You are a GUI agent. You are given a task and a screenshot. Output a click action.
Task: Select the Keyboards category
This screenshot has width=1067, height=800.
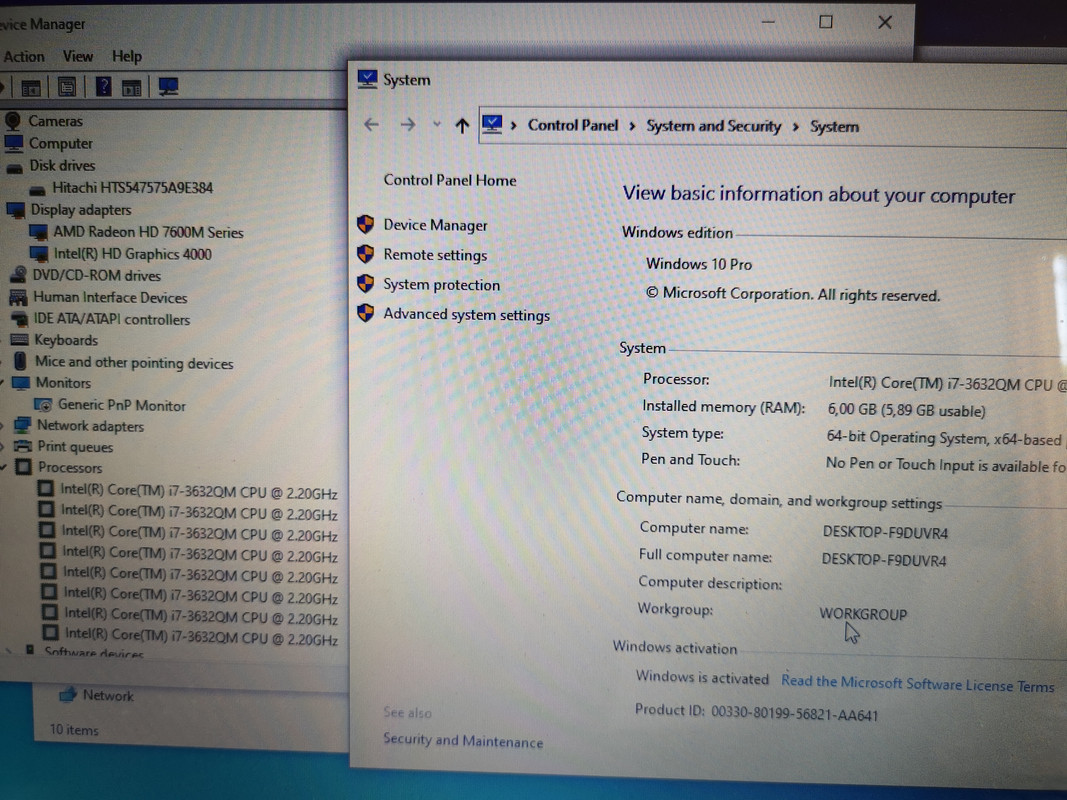pyautogui.click(x=66, y=340)
